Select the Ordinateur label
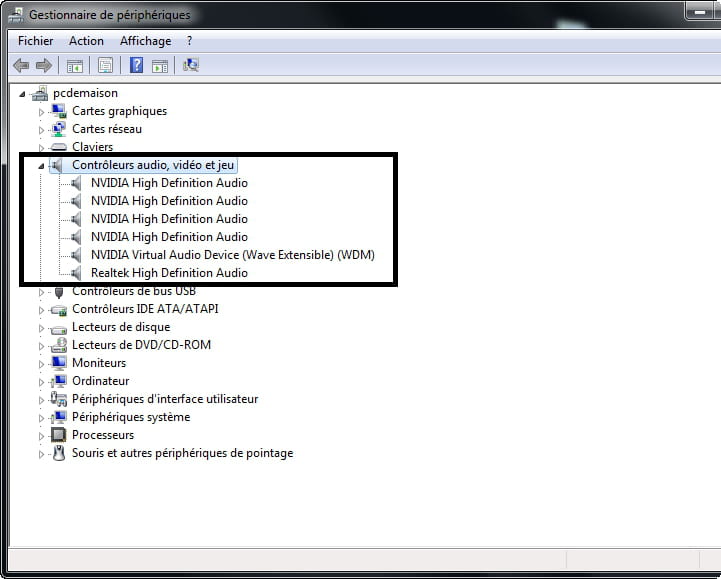721x579 pixels. click(101, 381)
